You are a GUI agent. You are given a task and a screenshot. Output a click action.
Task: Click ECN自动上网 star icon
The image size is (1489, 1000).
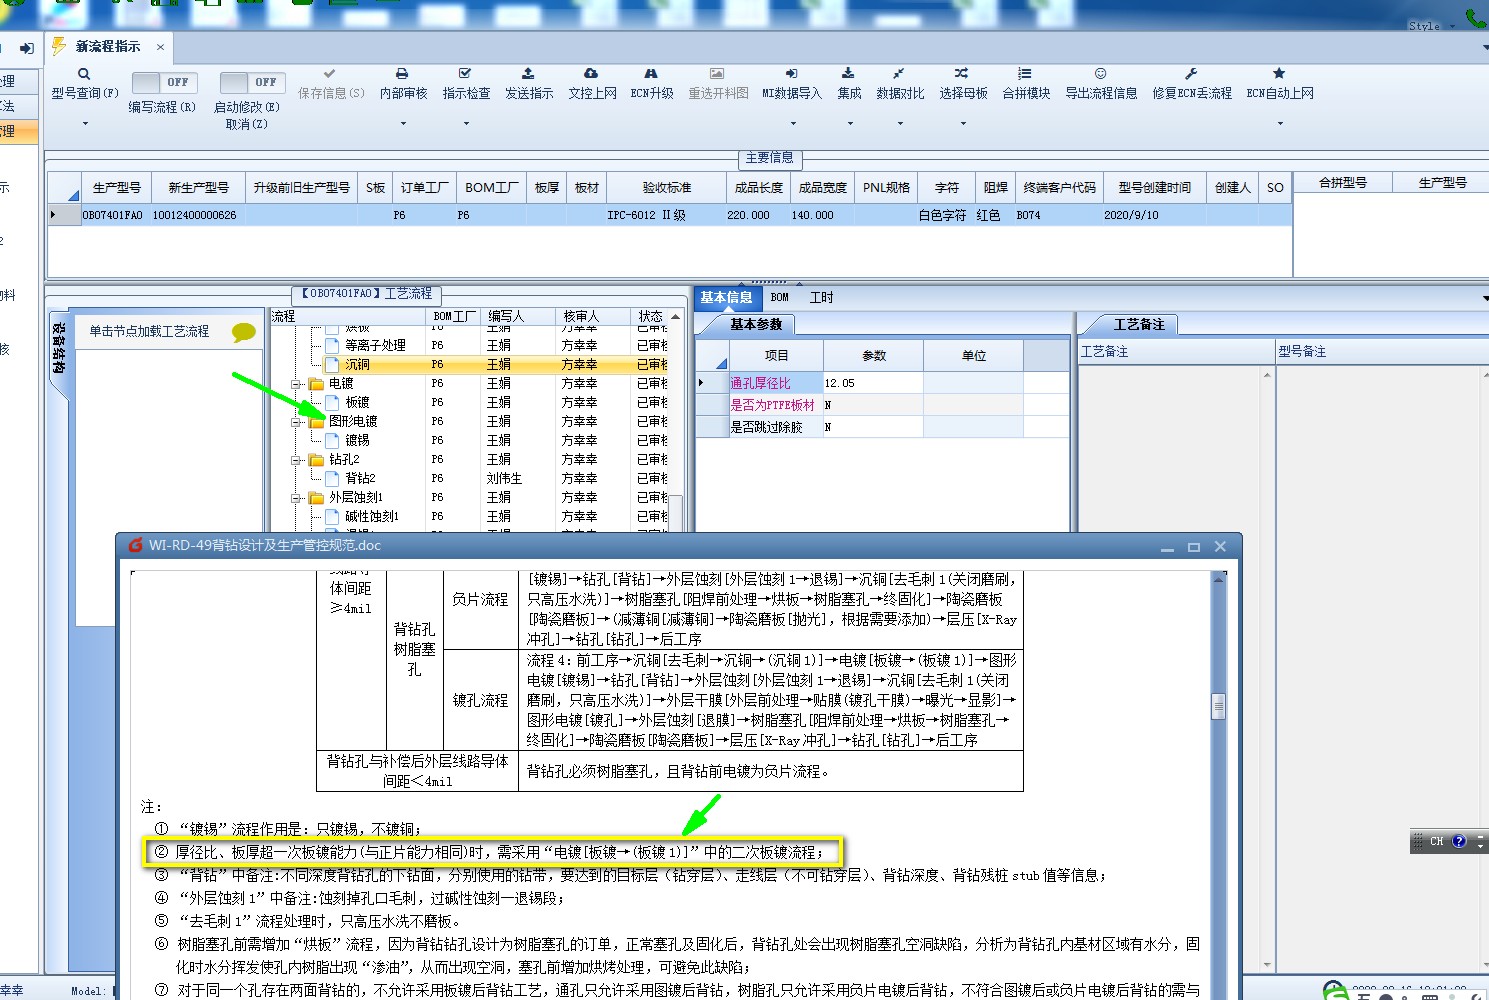click(x=1279, y=74)
